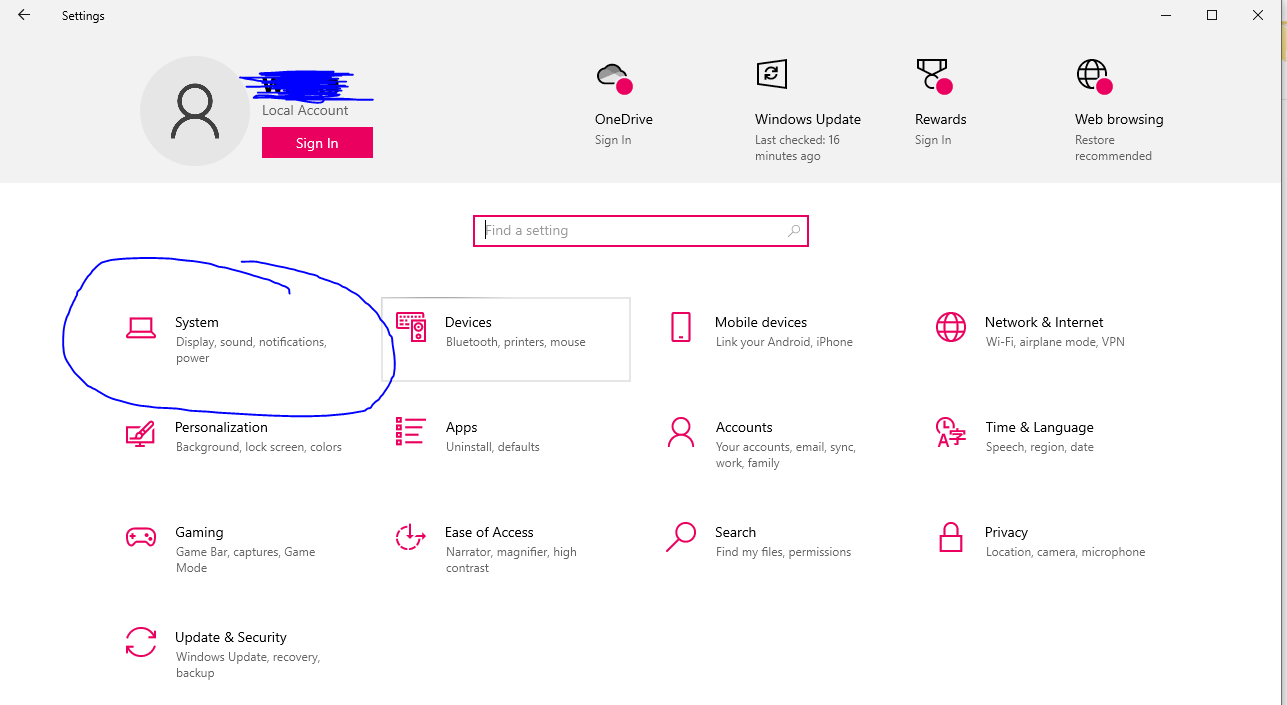Image resolution: width=1287 pixels, height=705 pixels.
Task: Click Sign In under Rewards
Action: click(933, 140)
